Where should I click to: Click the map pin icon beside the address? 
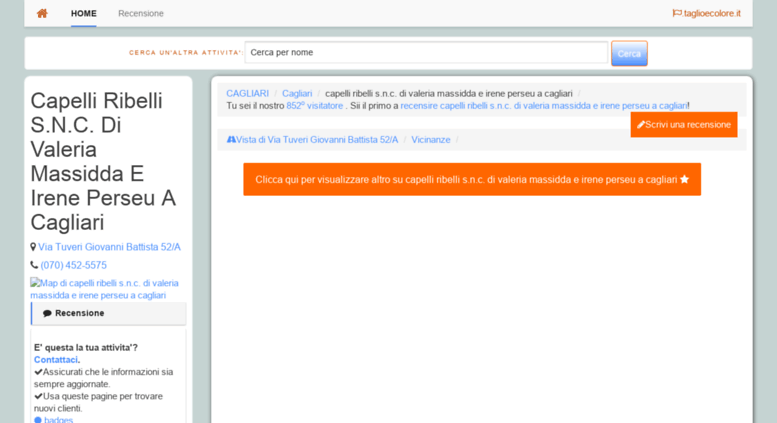pyautogui.click(x=33, y=247)
